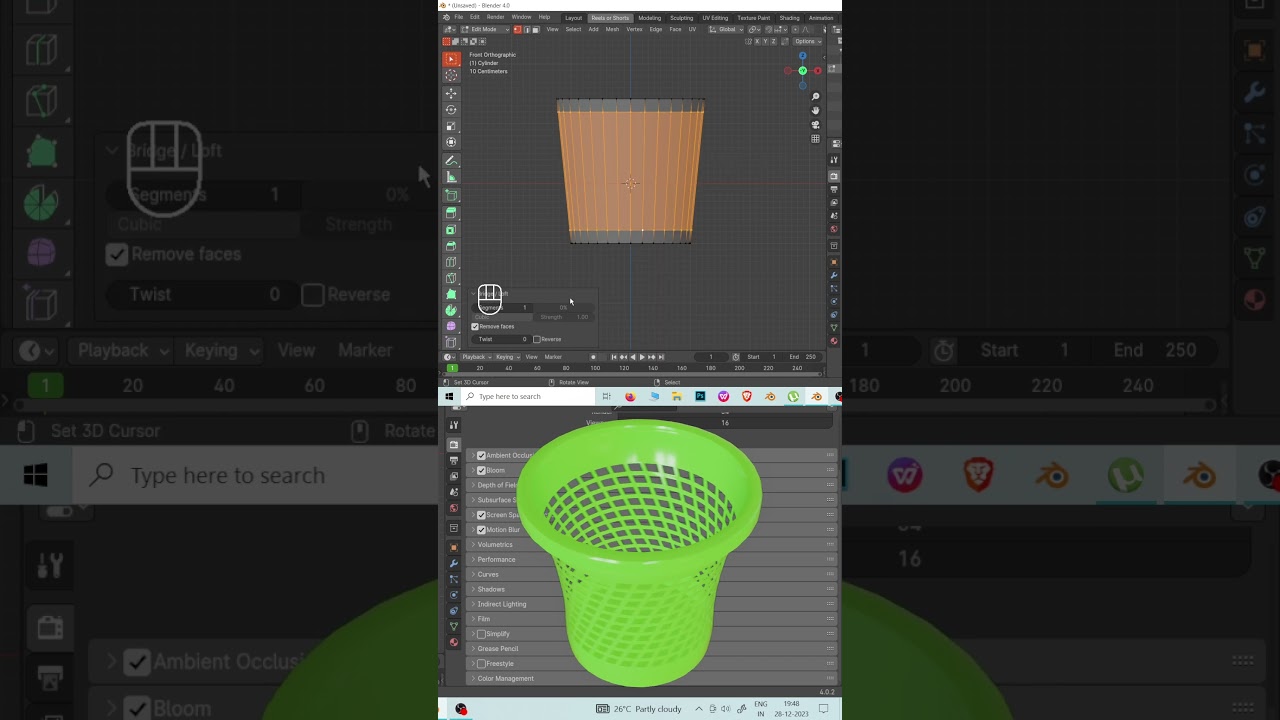This screenshot has width=1280, height=720.
Task: Open the Global orientation dropdown
Action: 728,29
